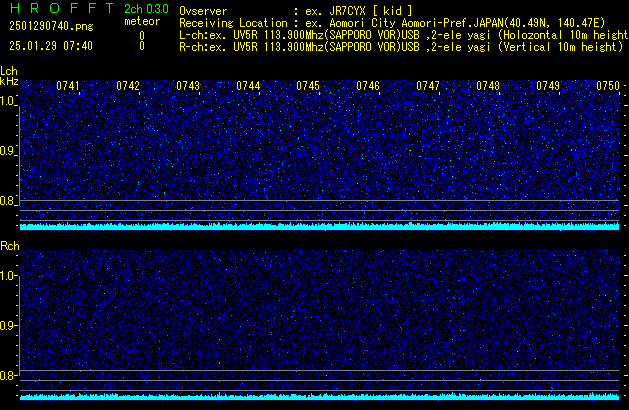Screen dimensions: 629x410
Task: Click the '2ch 0.3.0' version label
Action: 146,8
